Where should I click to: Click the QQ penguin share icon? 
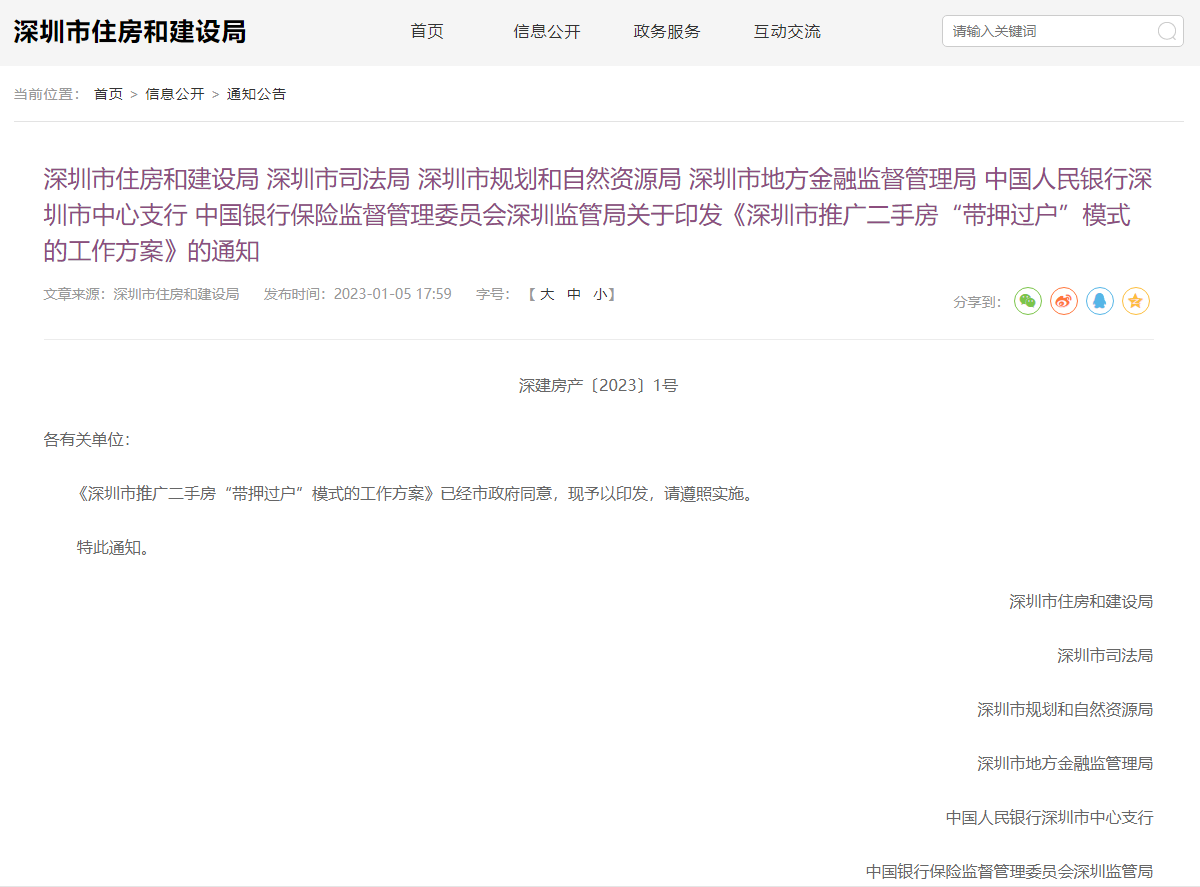1100,301
